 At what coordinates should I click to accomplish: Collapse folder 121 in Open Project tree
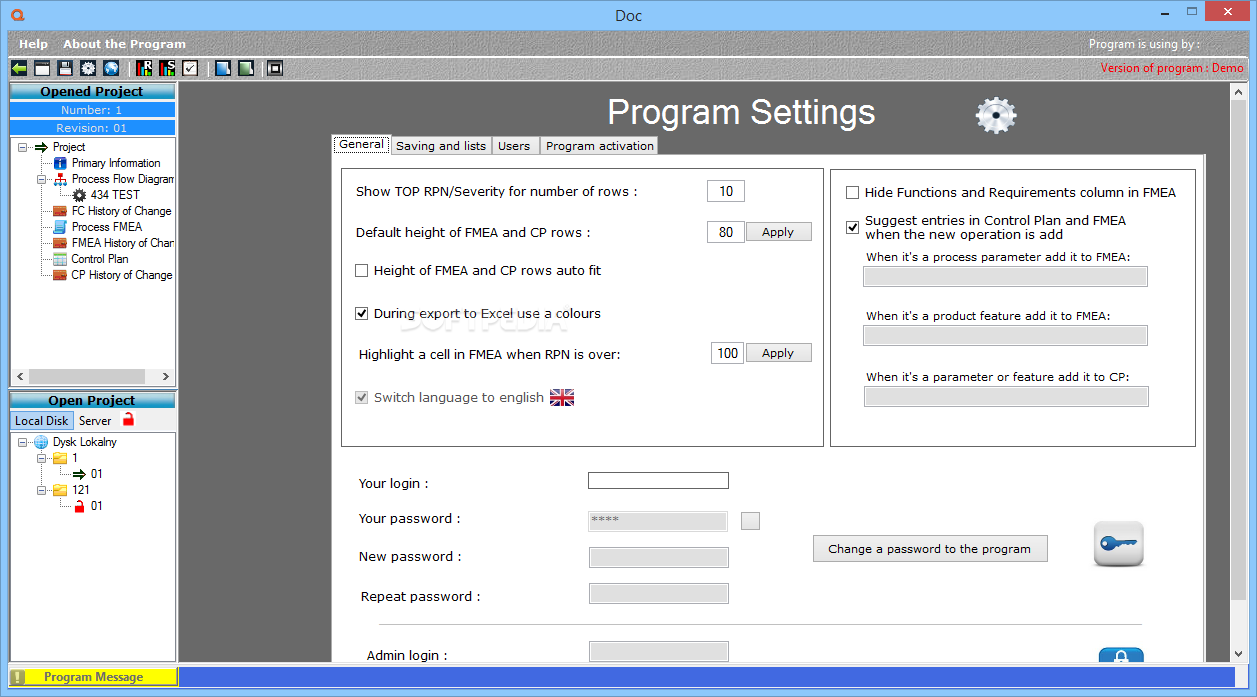tap(42, 490)
